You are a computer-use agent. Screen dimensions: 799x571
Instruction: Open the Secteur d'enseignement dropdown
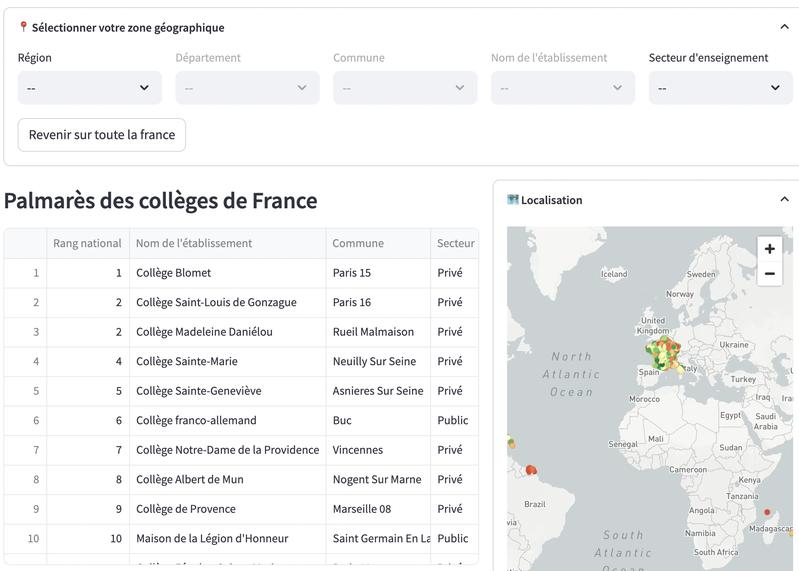[x=721, y=88]
